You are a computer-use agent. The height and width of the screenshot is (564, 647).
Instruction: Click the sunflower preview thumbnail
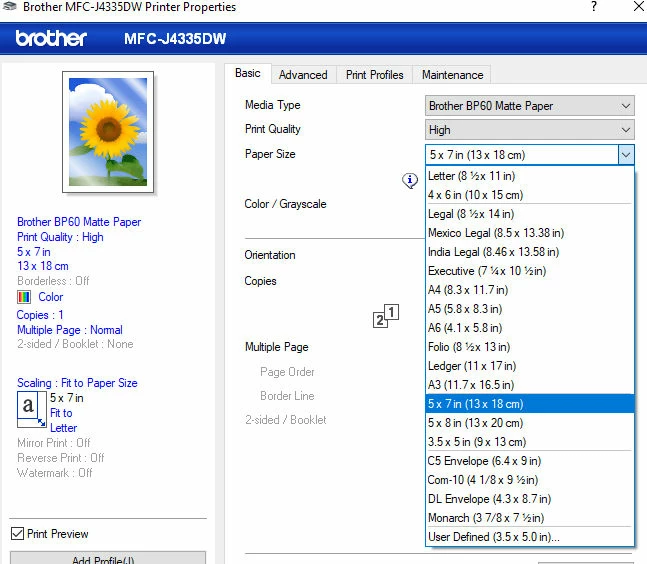(x=108, y=132)
